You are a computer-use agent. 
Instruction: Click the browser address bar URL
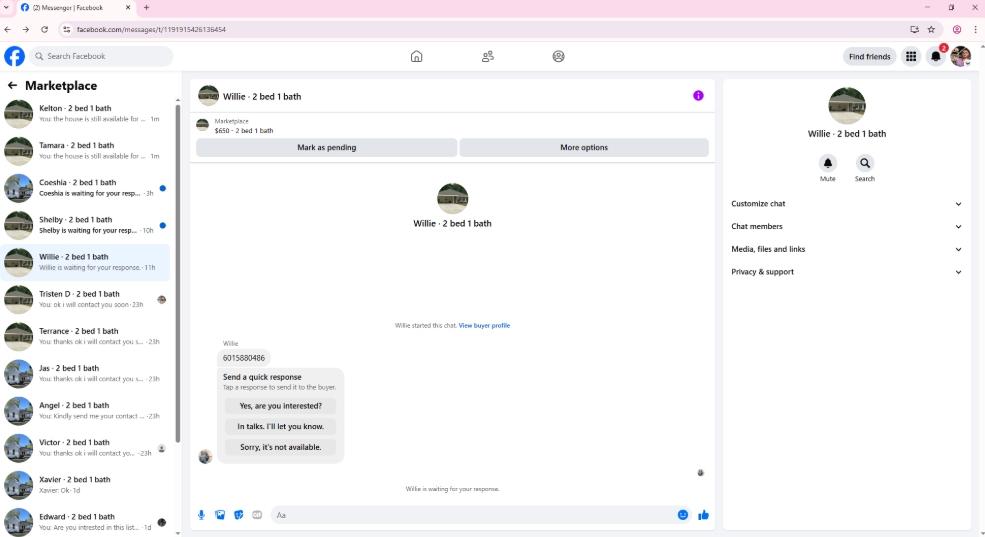coord(151,30)
